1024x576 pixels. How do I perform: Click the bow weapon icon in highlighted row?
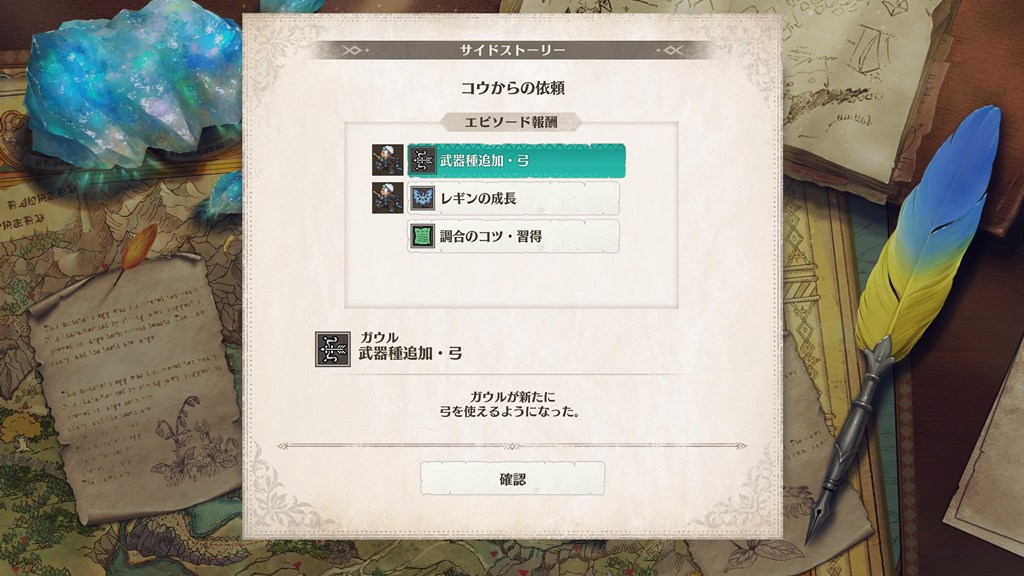(422, 161)
